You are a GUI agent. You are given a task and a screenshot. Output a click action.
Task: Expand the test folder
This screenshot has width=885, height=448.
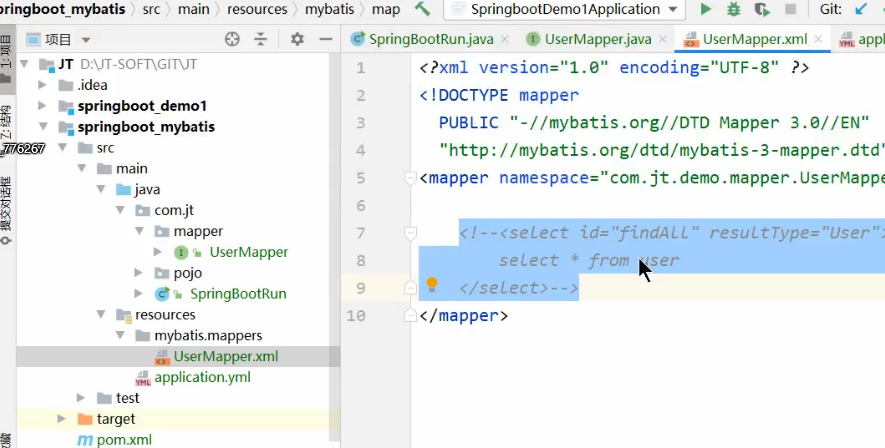[81, 398]
